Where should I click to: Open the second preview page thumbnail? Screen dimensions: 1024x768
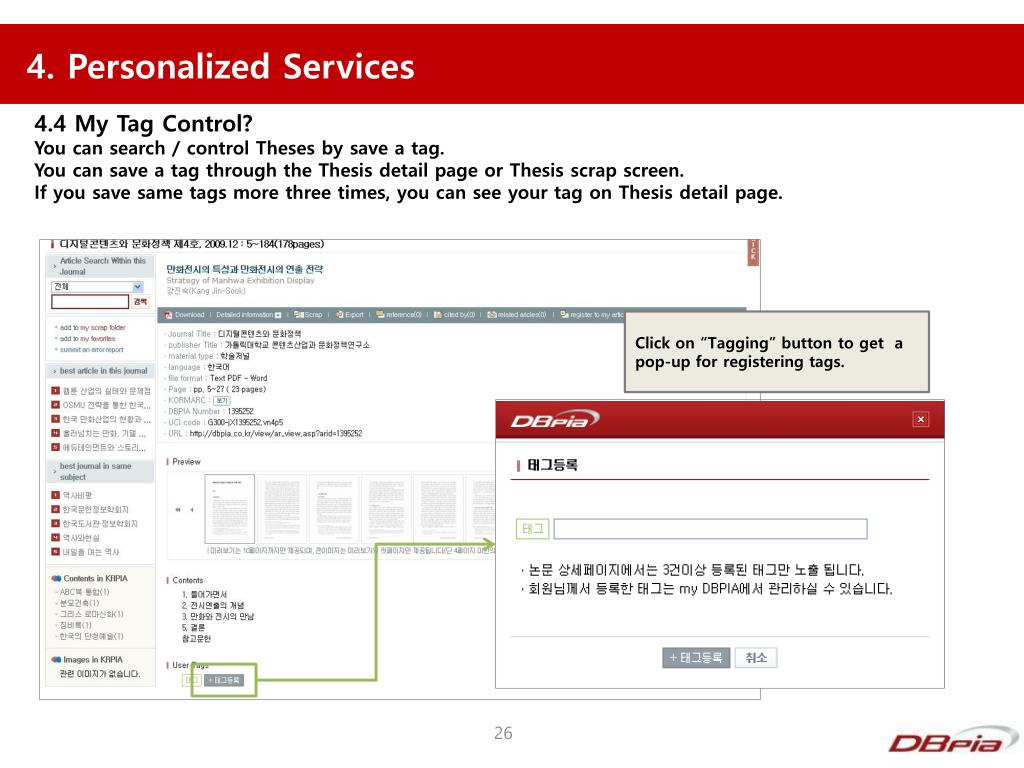pos(282,509)
